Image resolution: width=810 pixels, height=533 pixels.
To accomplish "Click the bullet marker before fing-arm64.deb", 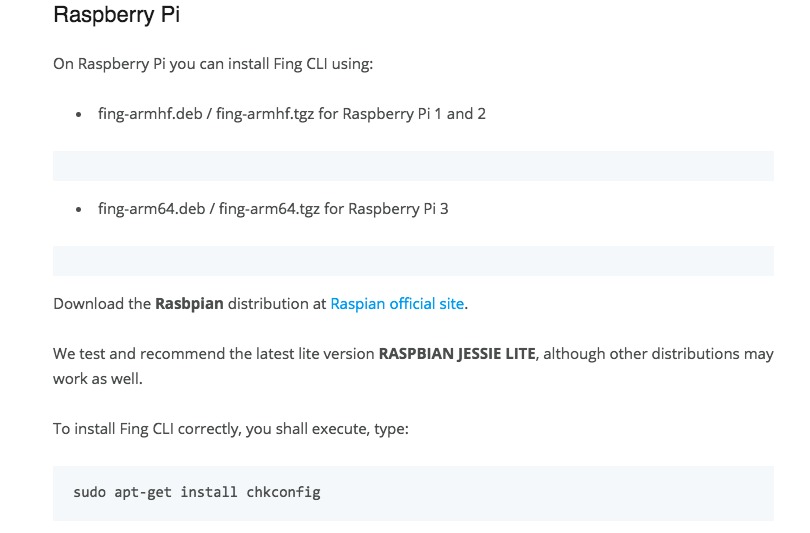I will click(79, 211).
